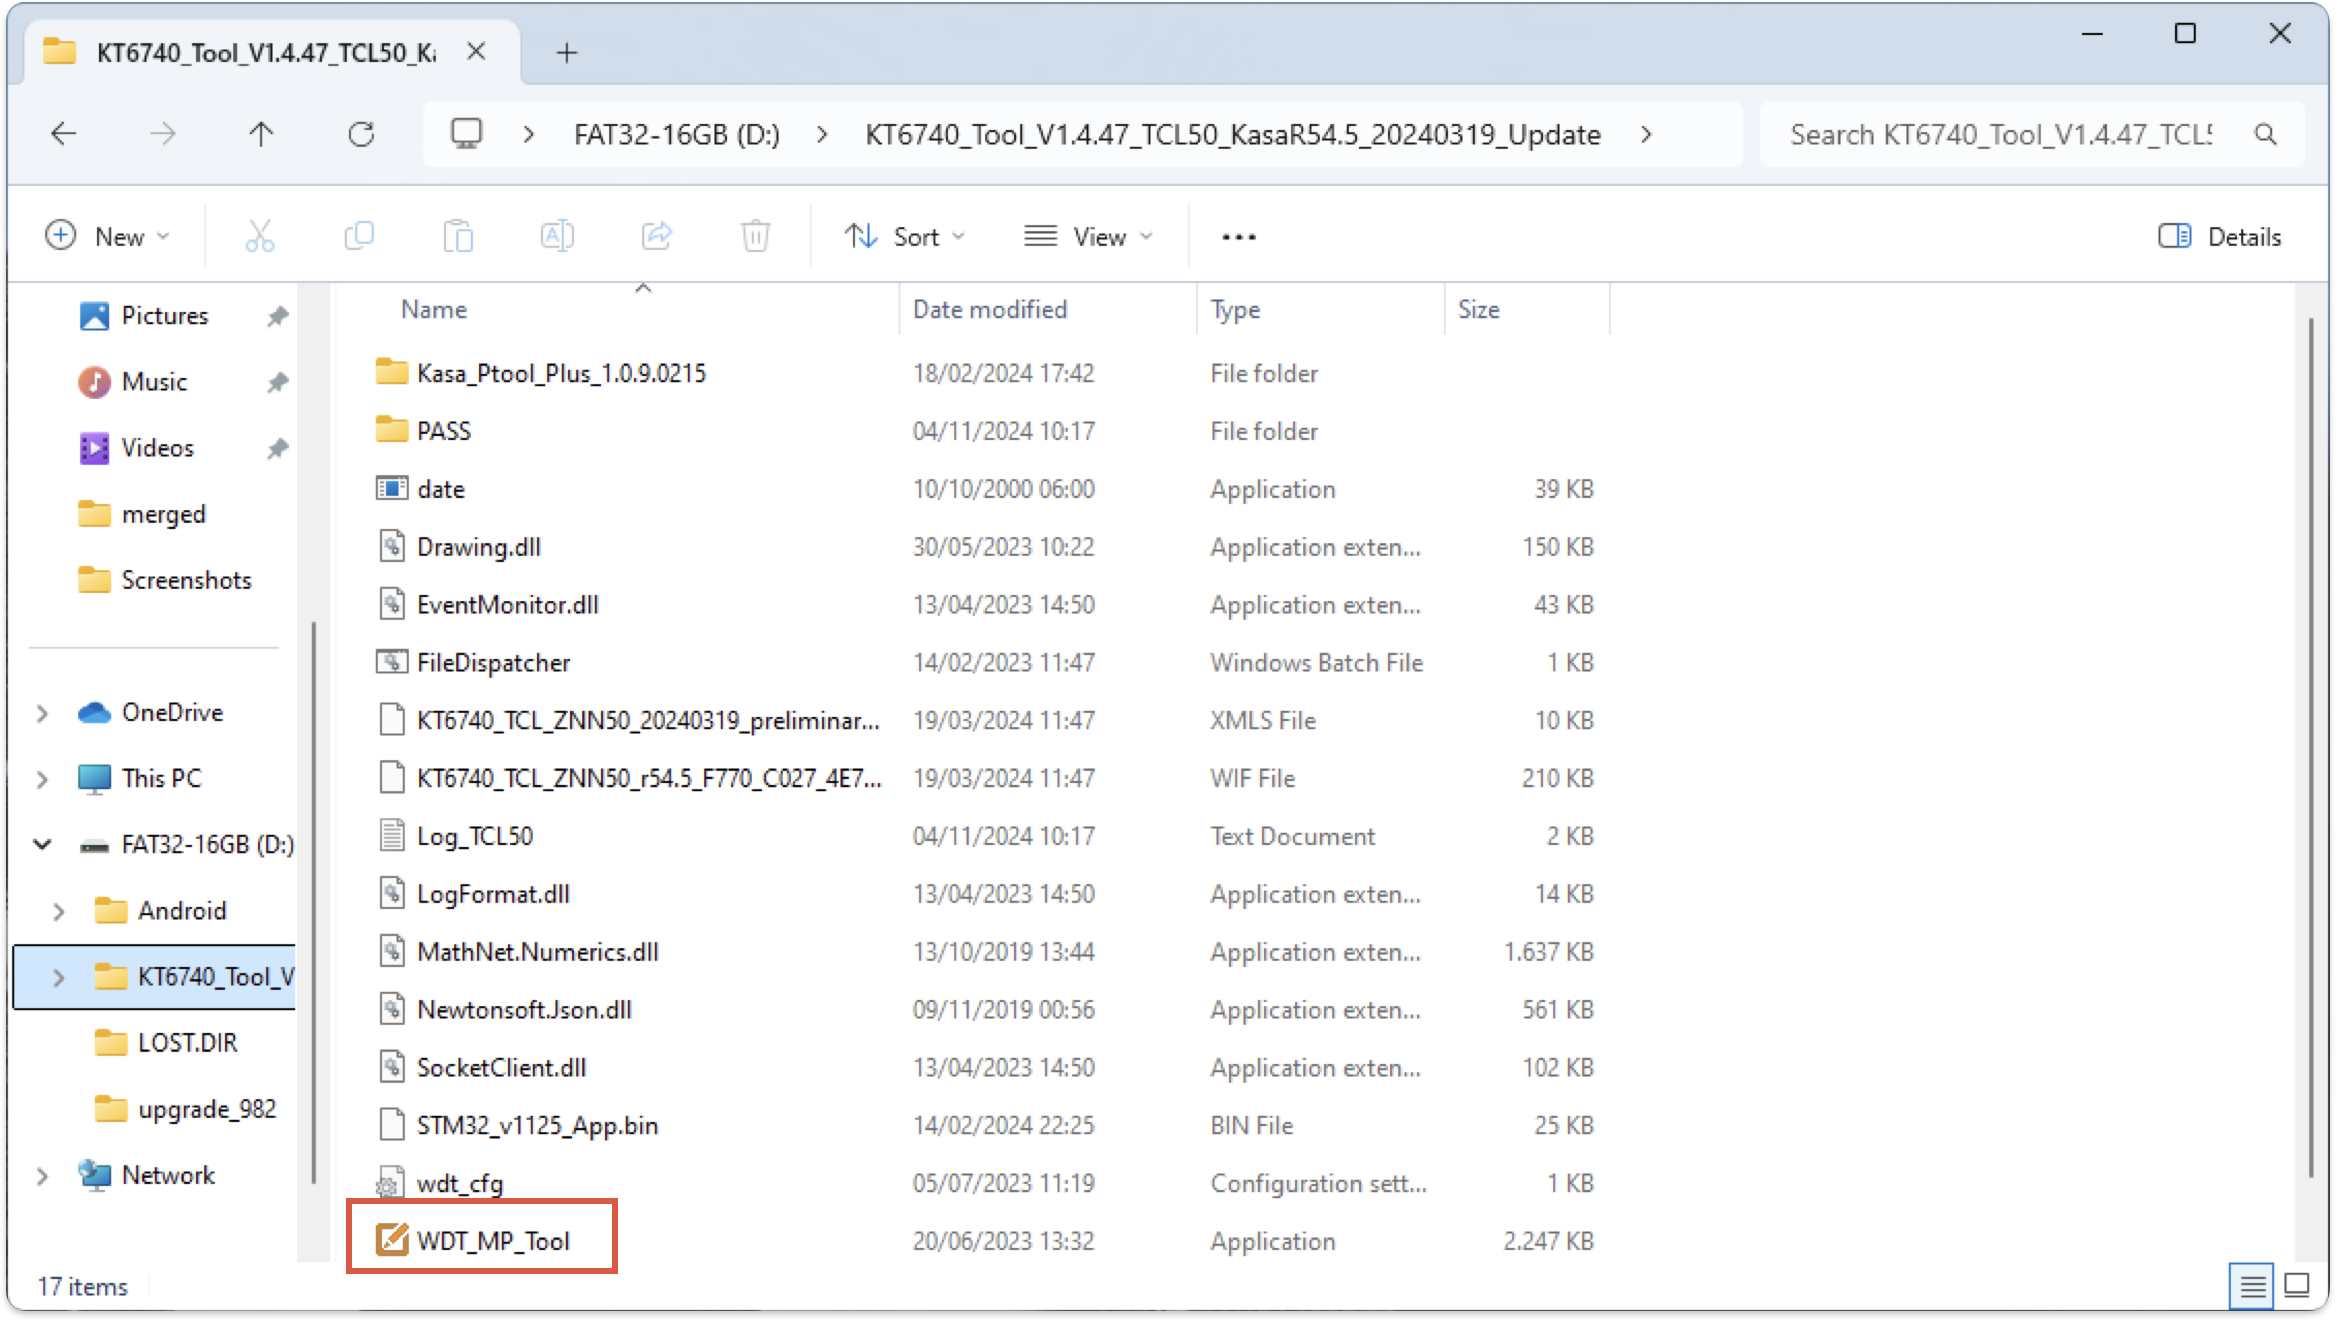Click the Paste clipboard icon
Image resolution: width=2336 pixels, height=1322 pixels.
[458, 237]
